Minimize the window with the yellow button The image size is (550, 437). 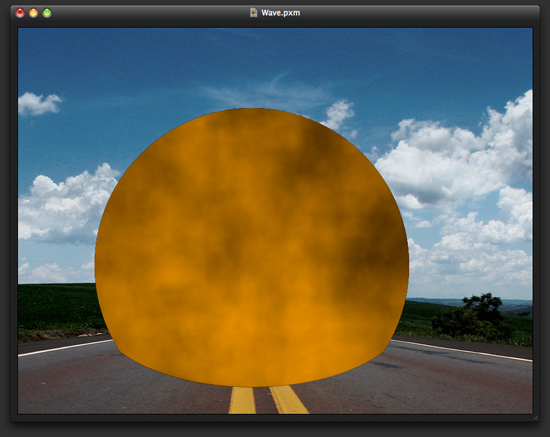tap(33, 13)
